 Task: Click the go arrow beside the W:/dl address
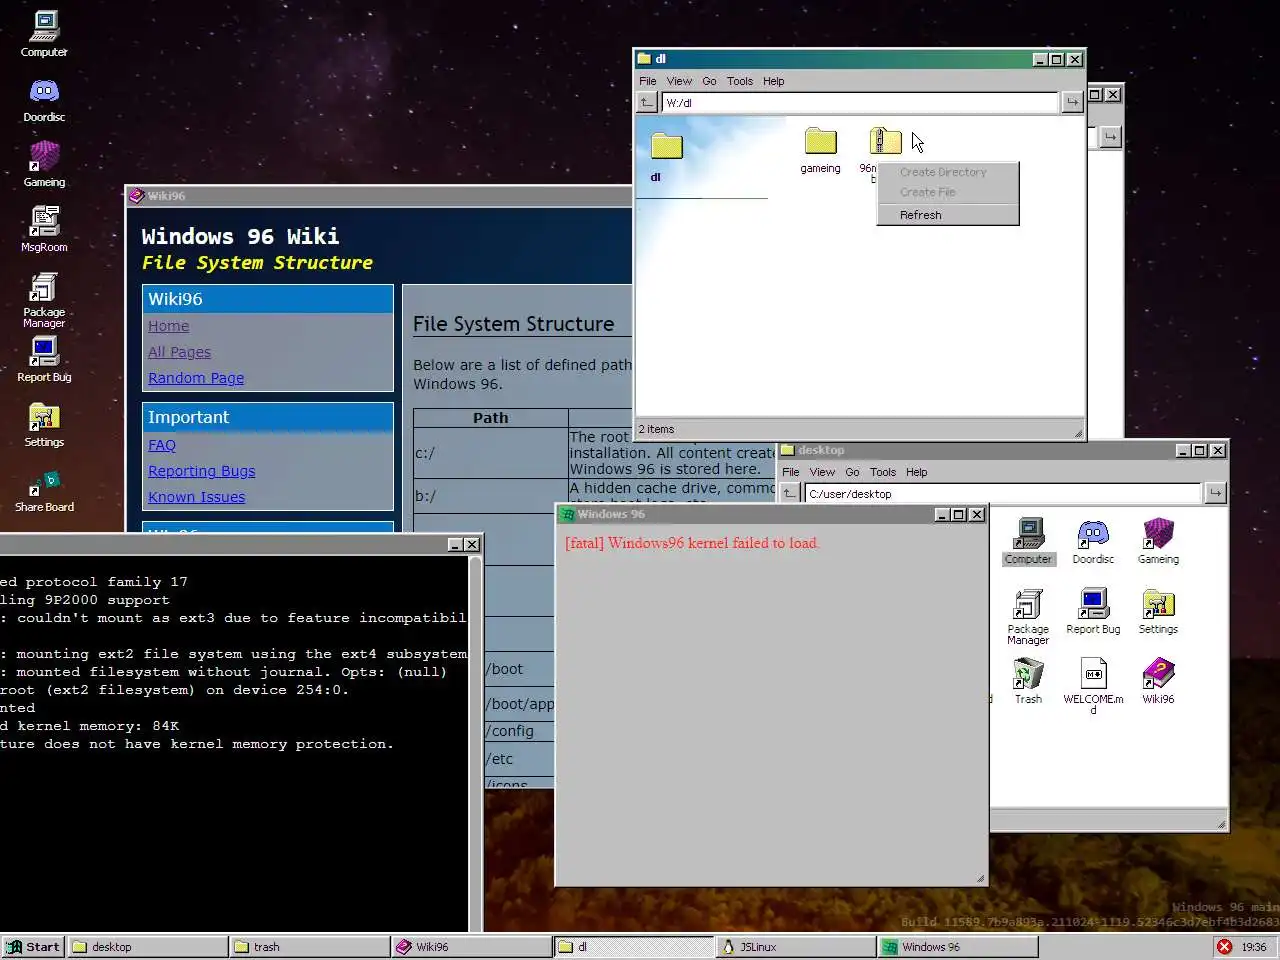(1072, 102)
